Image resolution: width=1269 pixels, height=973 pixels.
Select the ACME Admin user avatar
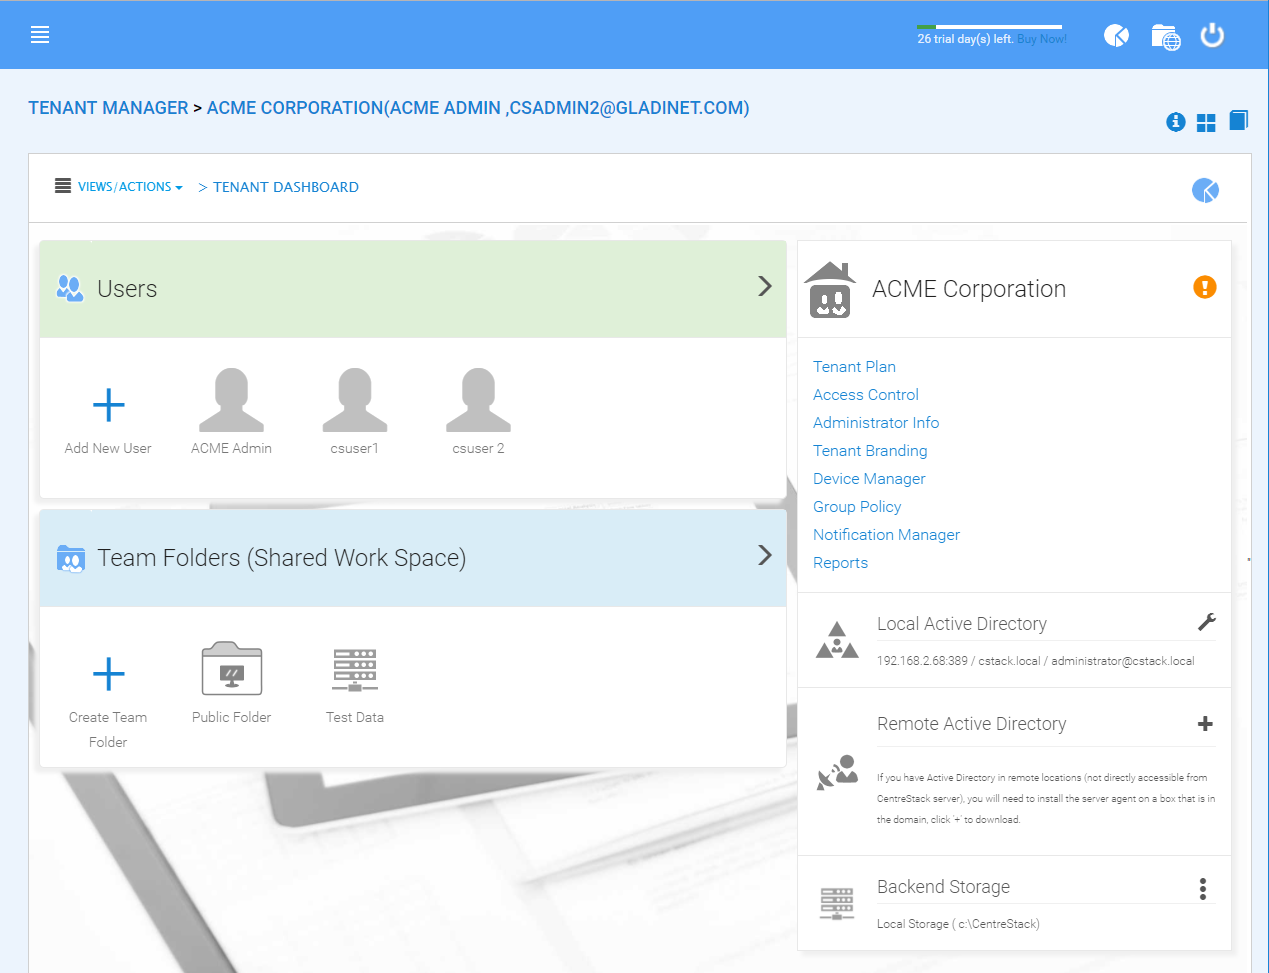click(x=231, y=400)
